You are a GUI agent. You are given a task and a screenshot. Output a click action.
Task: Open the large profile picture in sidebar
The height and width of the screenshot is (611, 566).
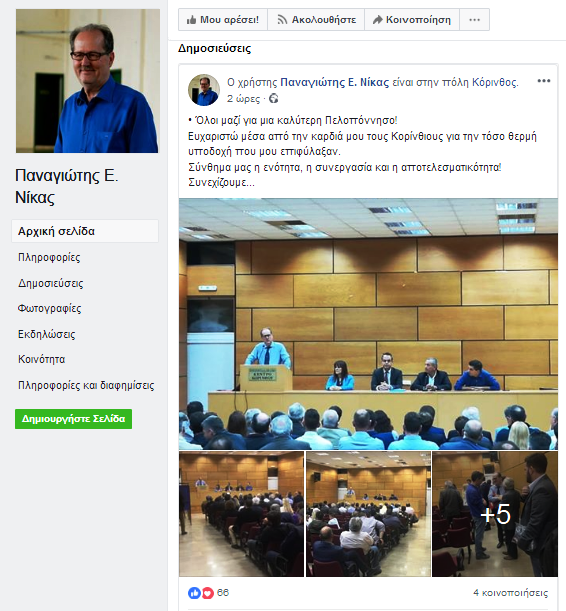88,81
